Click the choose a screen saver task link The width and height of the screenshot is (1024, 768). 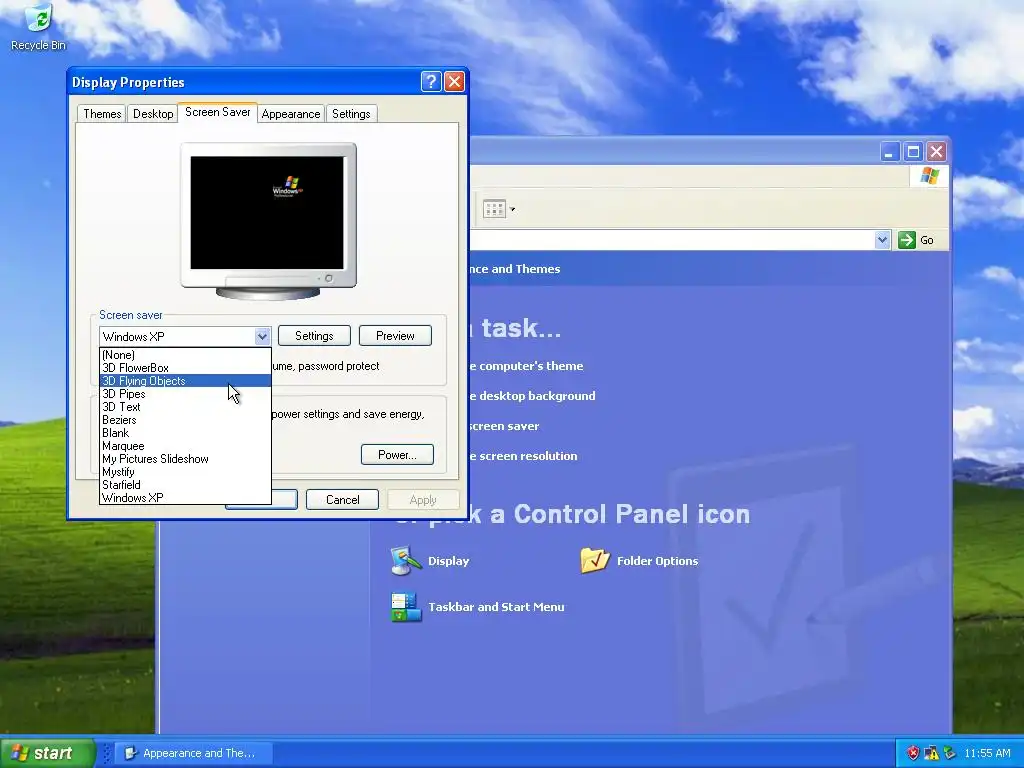[504, 426]
